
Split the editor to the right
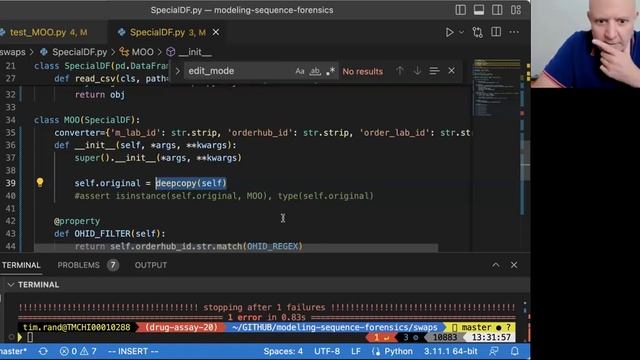pos(496,32)
